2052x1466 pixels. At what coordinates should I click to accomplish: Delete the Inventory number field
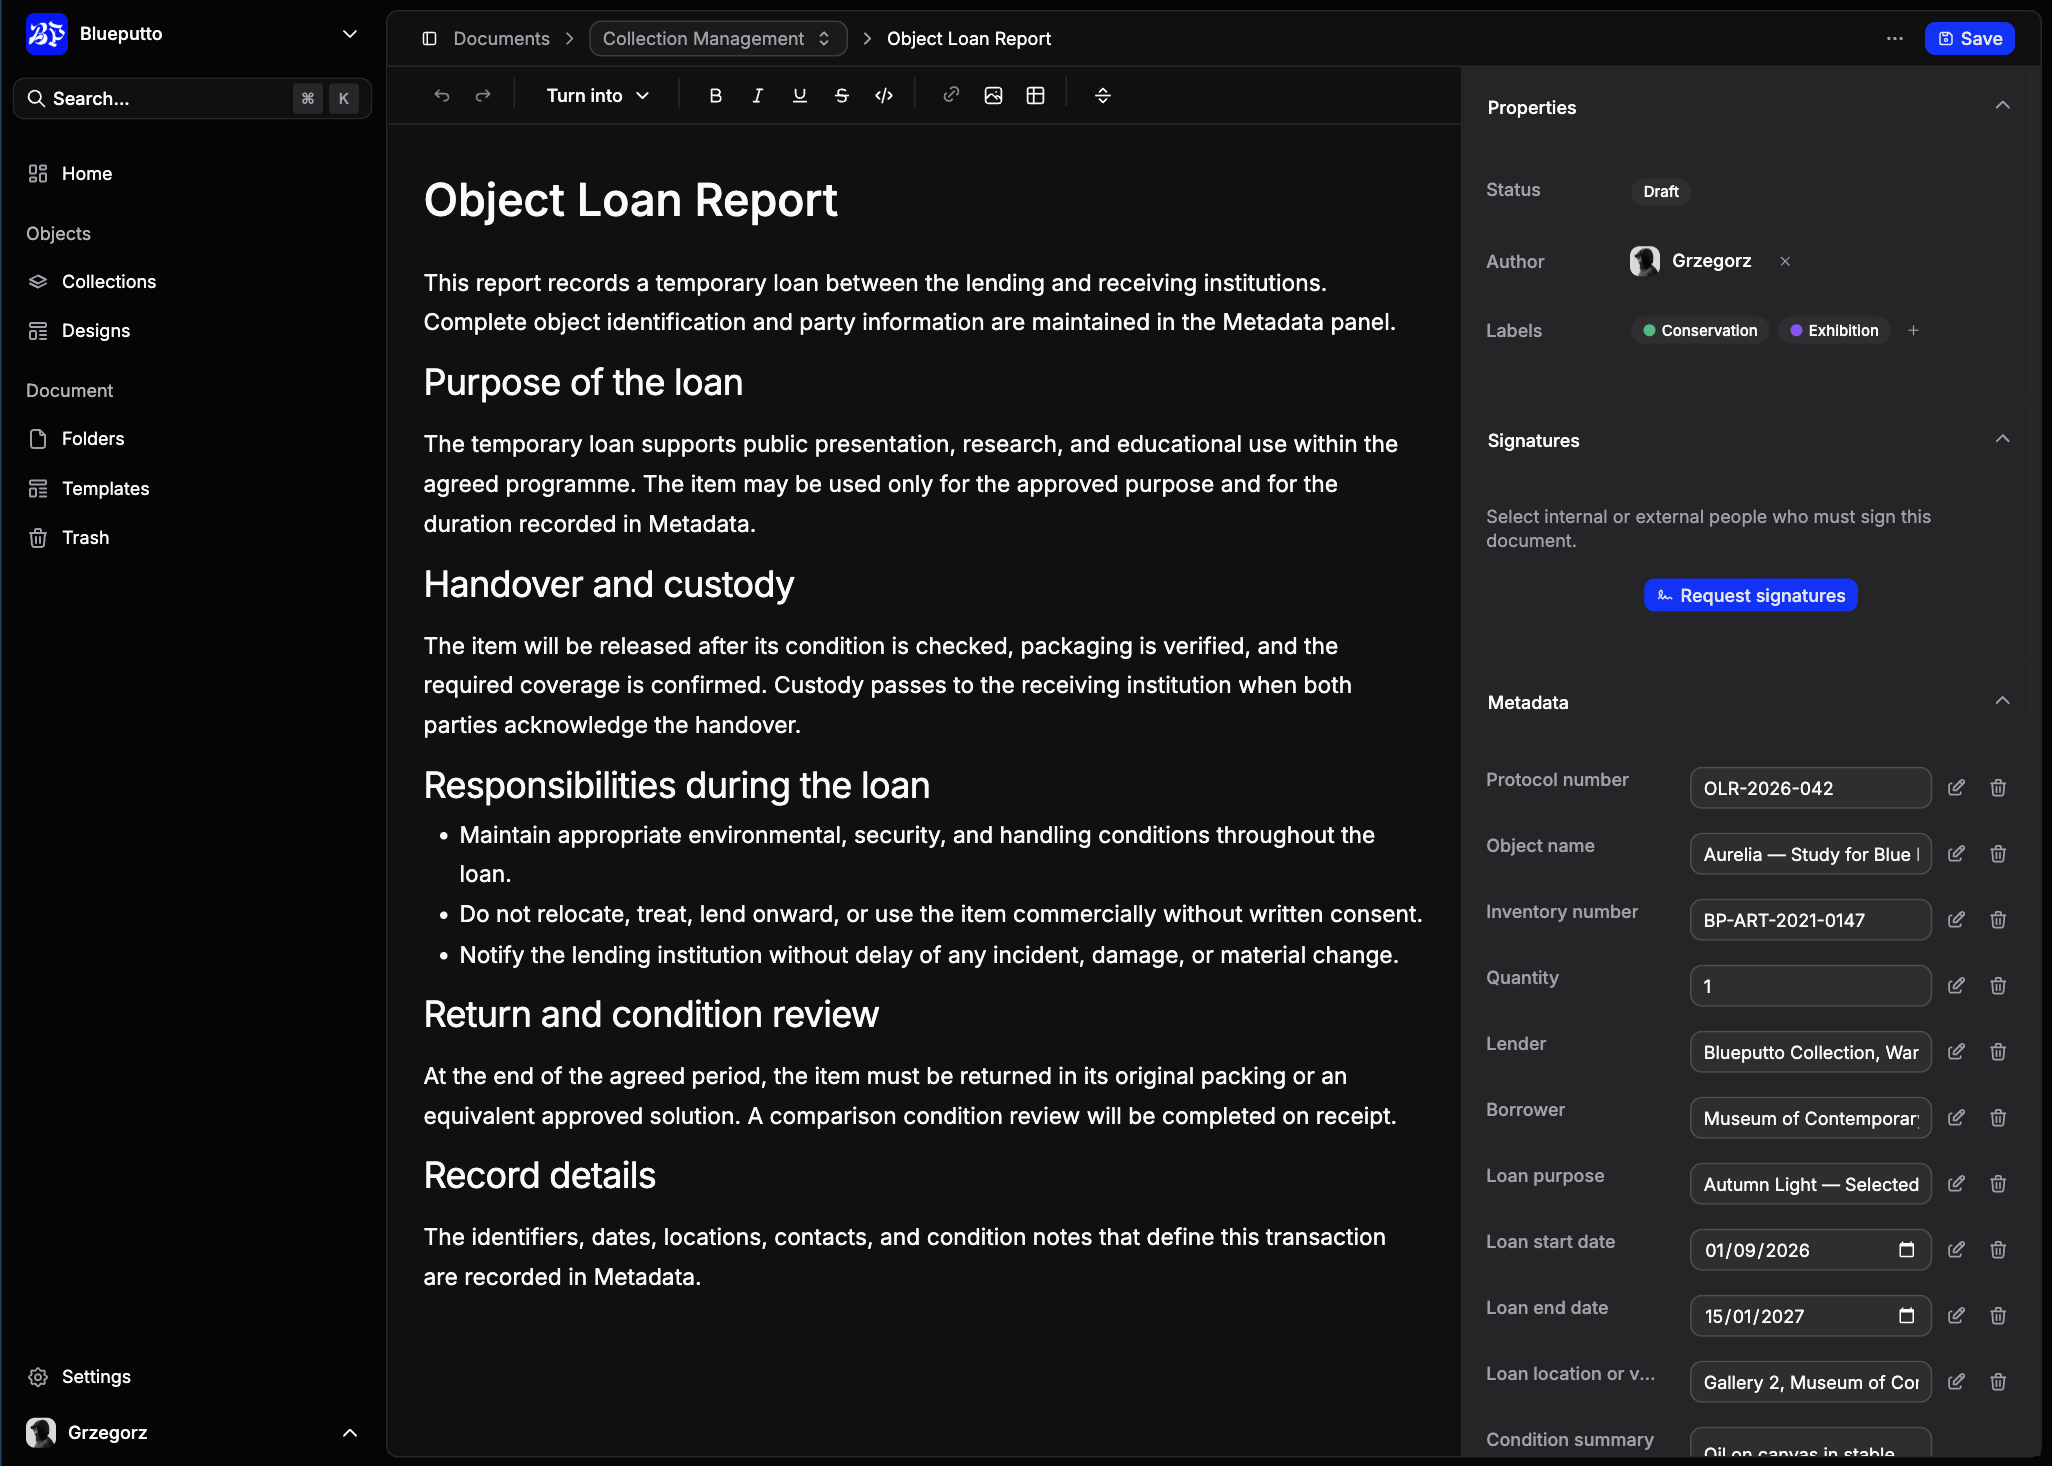tap(1998, 920)
